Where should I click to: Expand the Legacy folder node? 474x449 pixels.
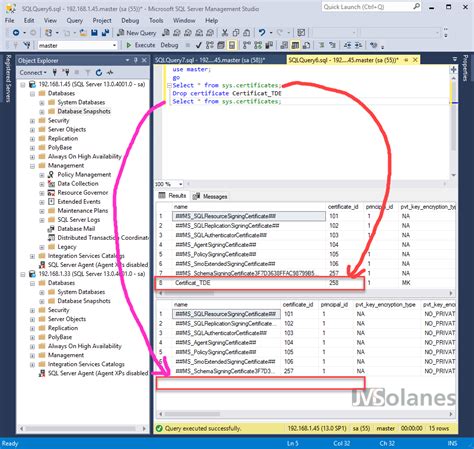(42, 247)
